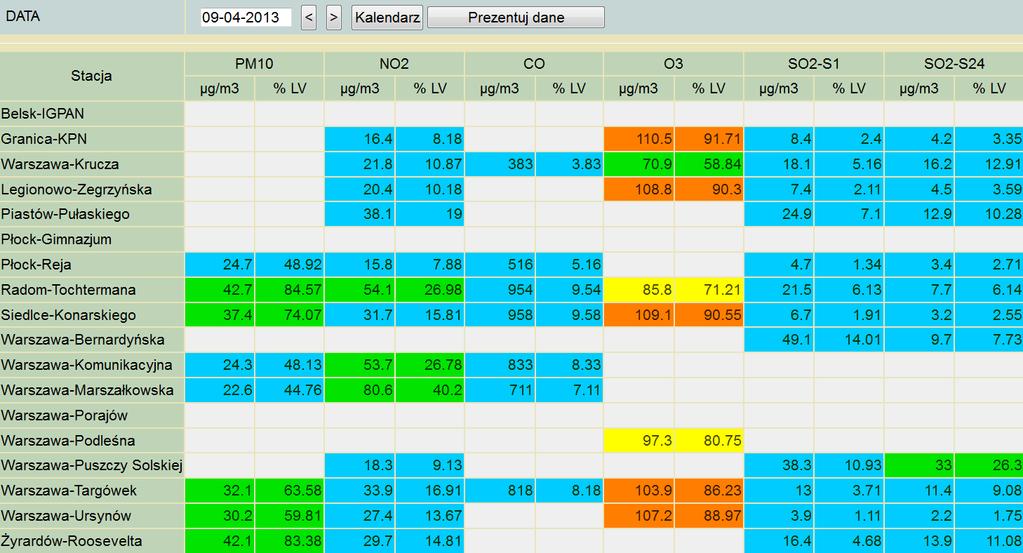Select PM10 value 30.2 for Warszawa-Ursynów
The width and height of the screenshot is (1023, 553).
(219, 516)
